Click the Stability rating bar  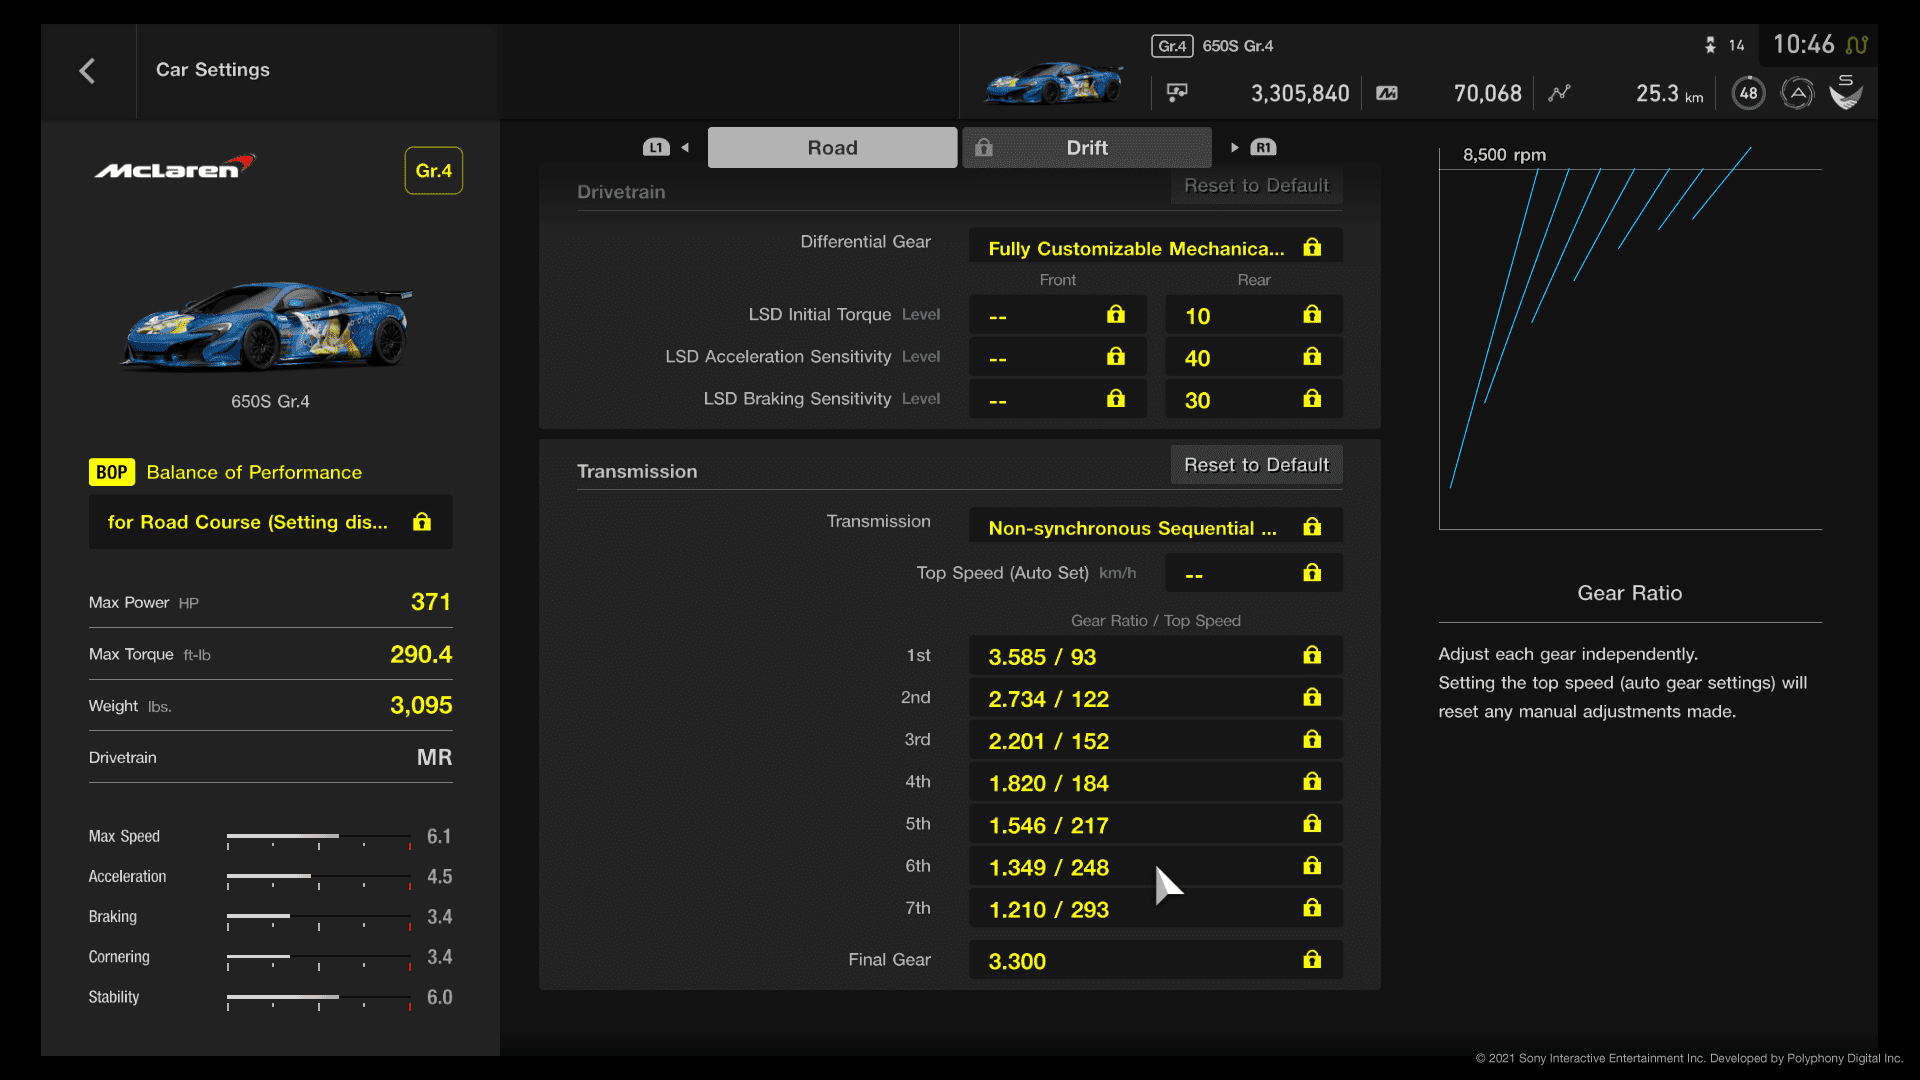319,999
